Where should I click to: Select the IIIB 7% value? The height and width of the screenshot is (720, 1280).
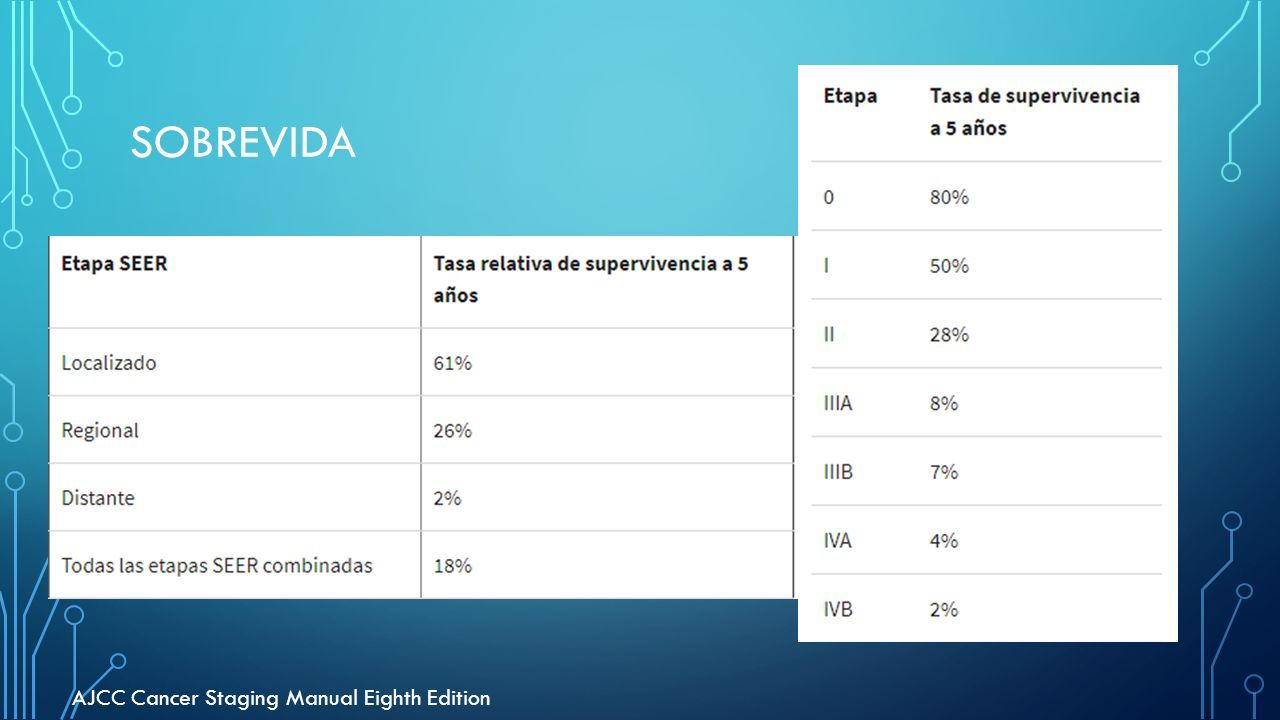(944, 472)
